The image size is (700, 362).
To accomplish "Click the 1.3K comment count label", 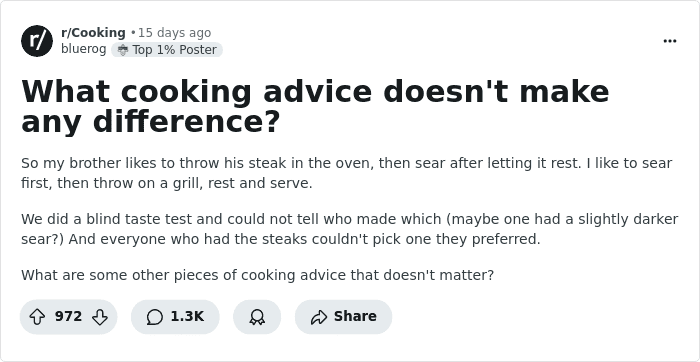I will 187,316.
